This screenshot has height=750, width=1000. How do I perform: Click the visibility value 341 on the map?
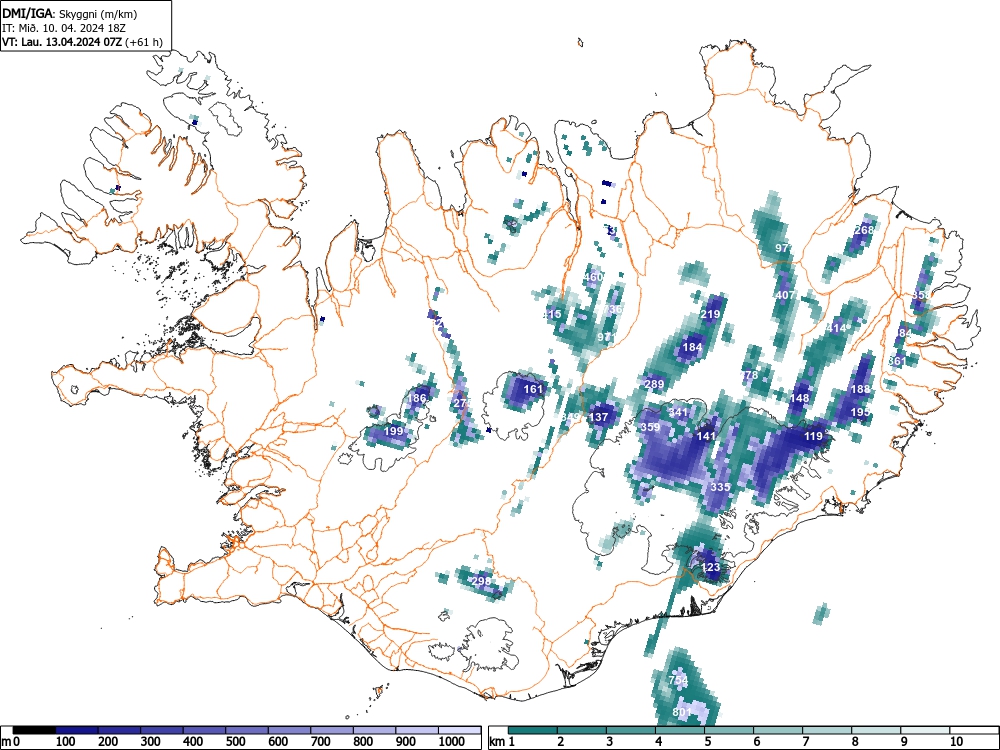(678, 413)
